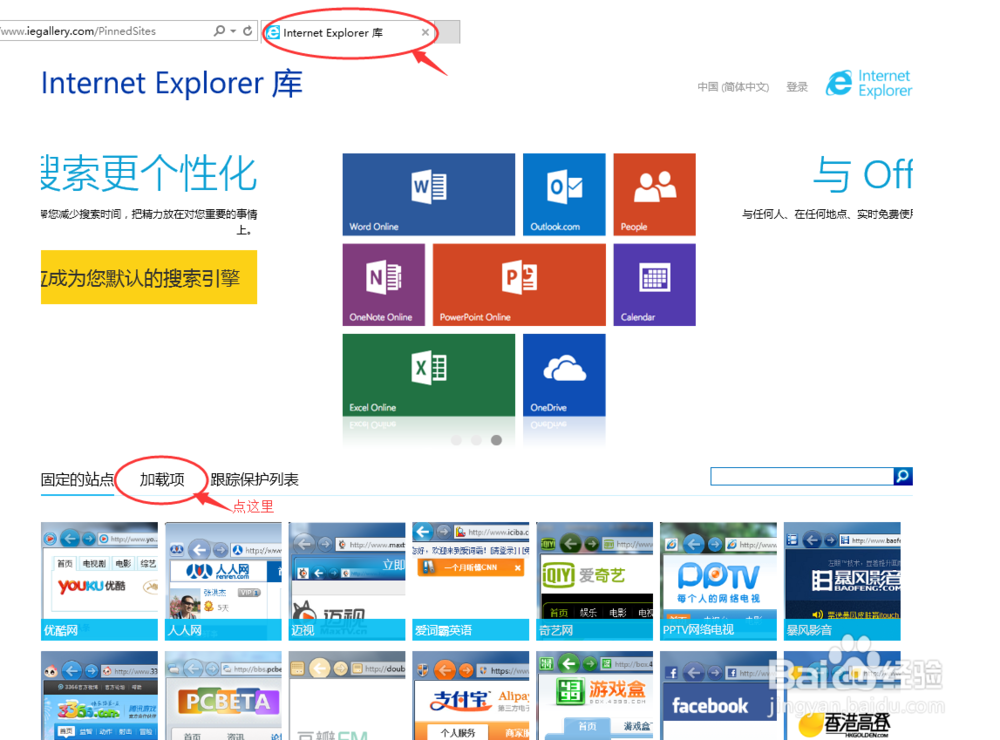Switch to the 跟踪保护列表 tab
The image size is (1000, 740).
click(254, 480)
